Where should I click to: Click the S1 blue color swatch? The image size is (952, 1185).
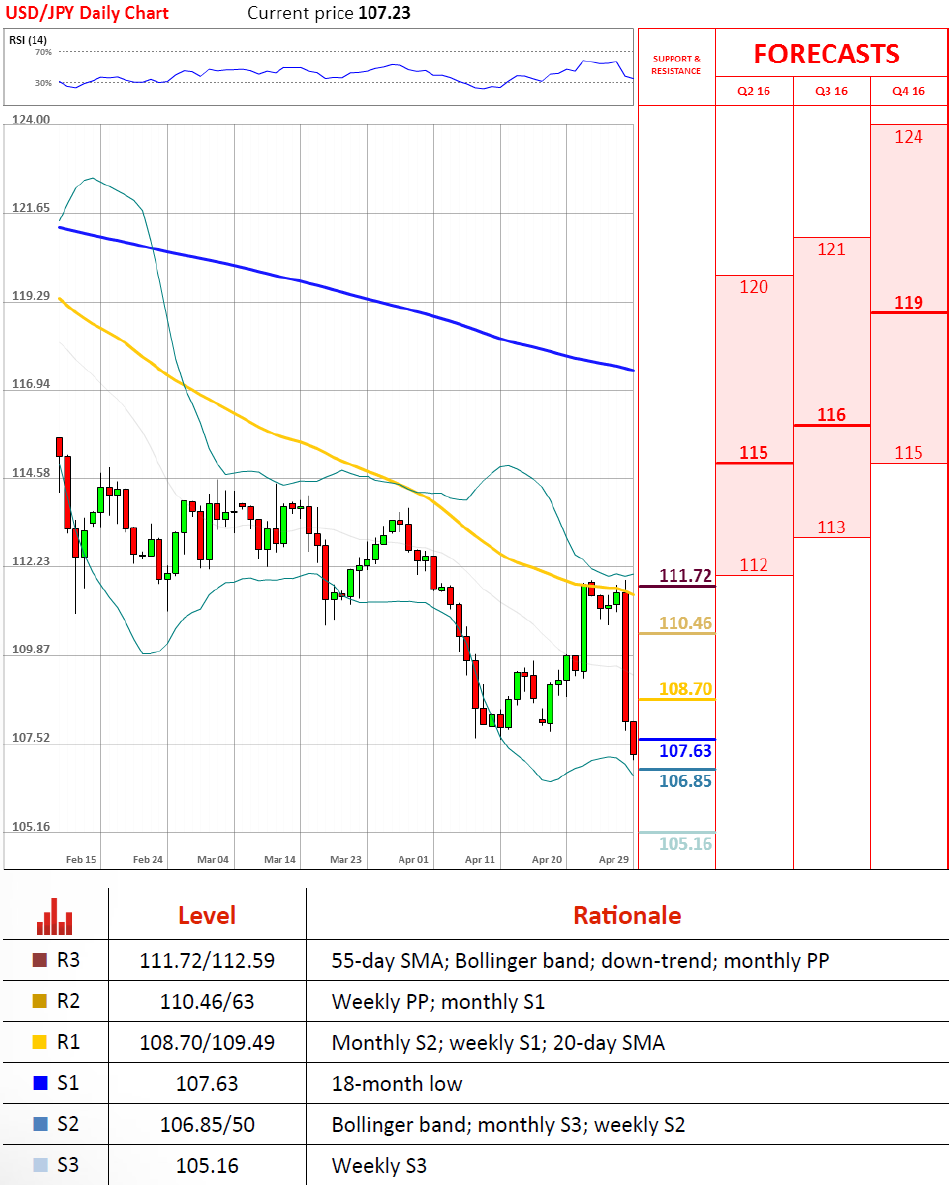pyautogui.click(x=40, y=1083)
